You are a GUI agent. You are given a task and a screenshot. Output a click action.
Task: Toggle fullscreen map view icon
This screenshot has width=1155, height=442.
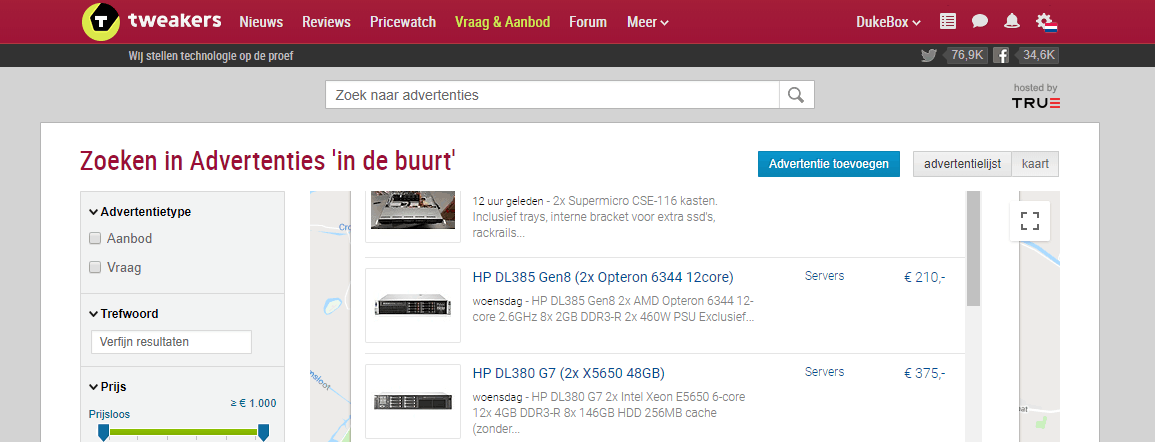[1030, 221]
